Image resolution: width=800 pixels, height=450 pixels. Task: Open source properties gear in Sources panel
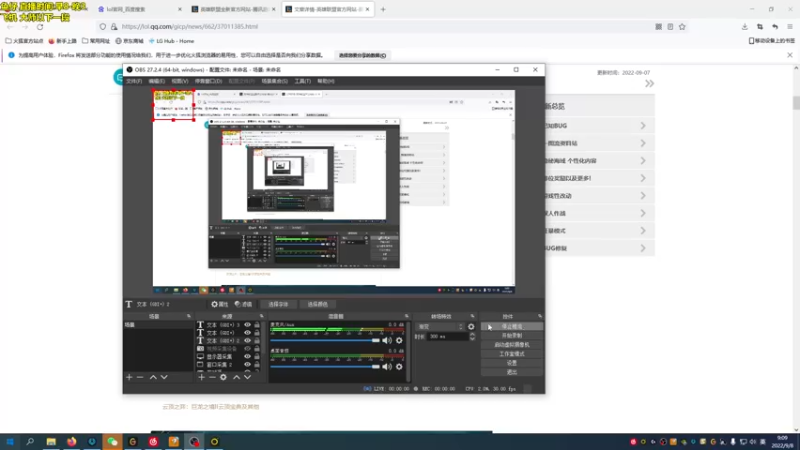(x=223, y=377)
